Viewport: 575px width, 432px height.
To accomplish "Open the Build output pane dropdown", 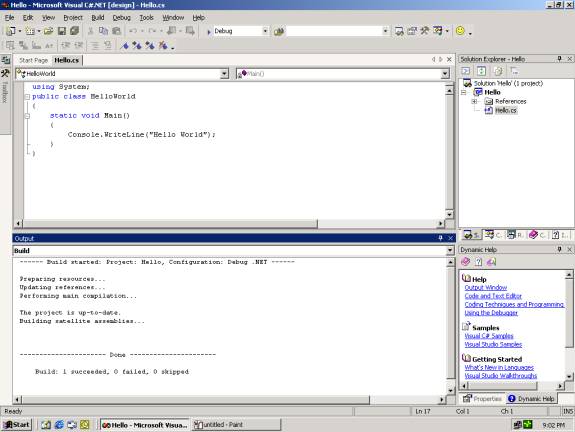I will (x=450, y=250).
